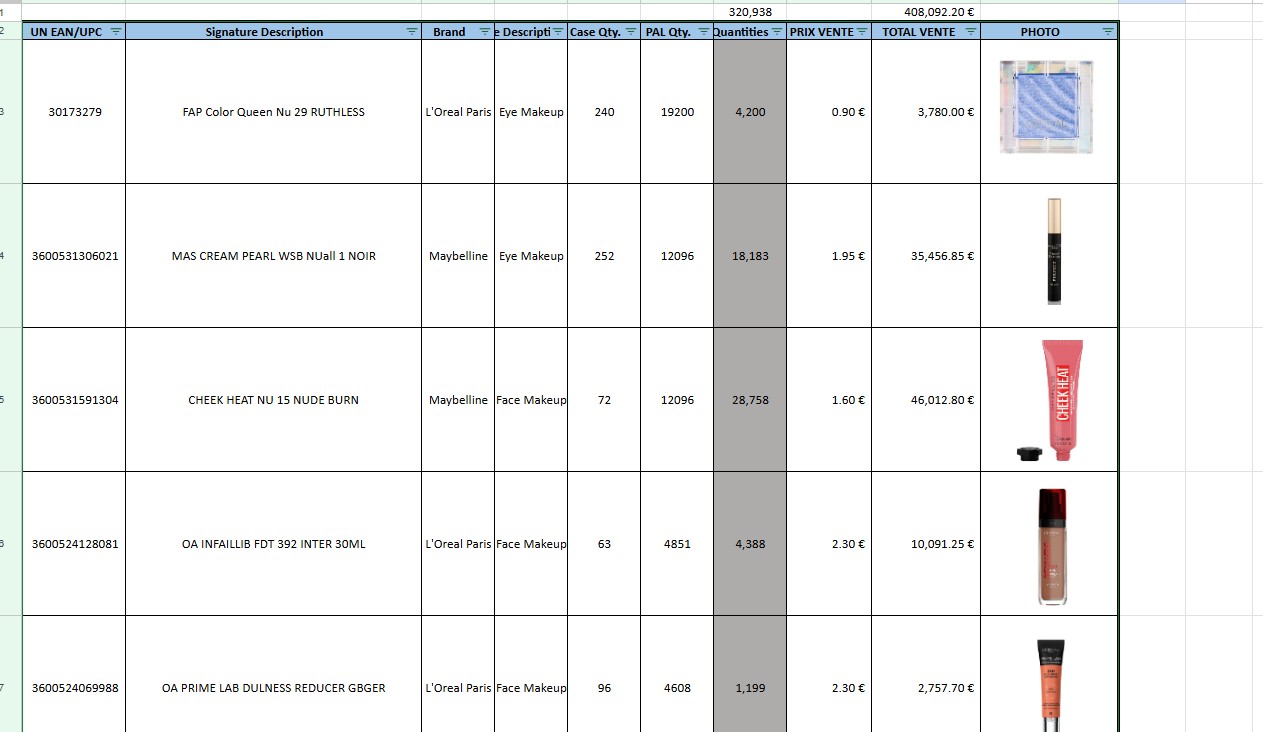Select the blue eyeshadow product photo
The image size is (1263, 732).
(x=1046, y=107)
